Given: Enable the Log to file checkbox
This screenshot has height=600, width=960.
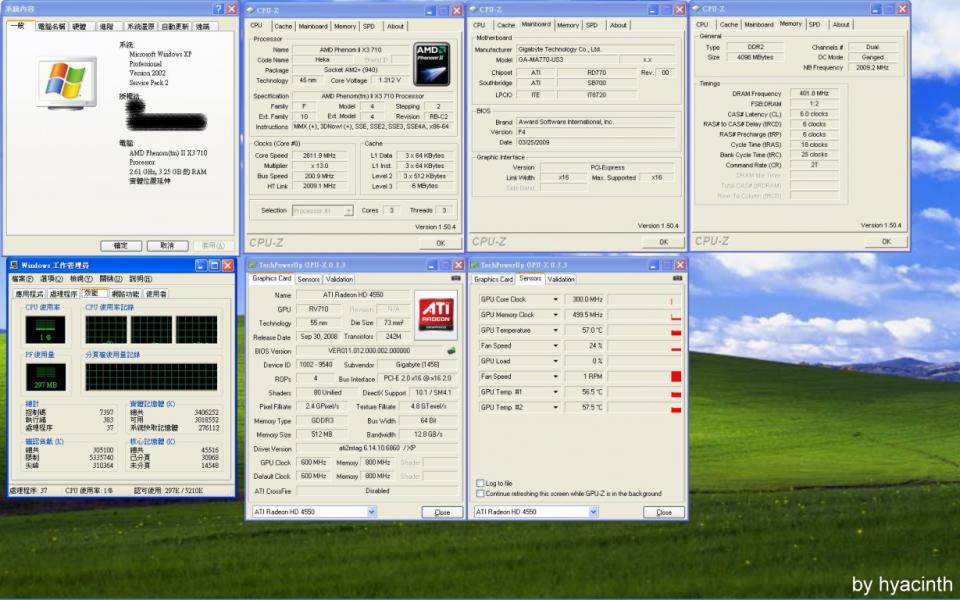Looking at the screenshot, I should pos(481,483).
